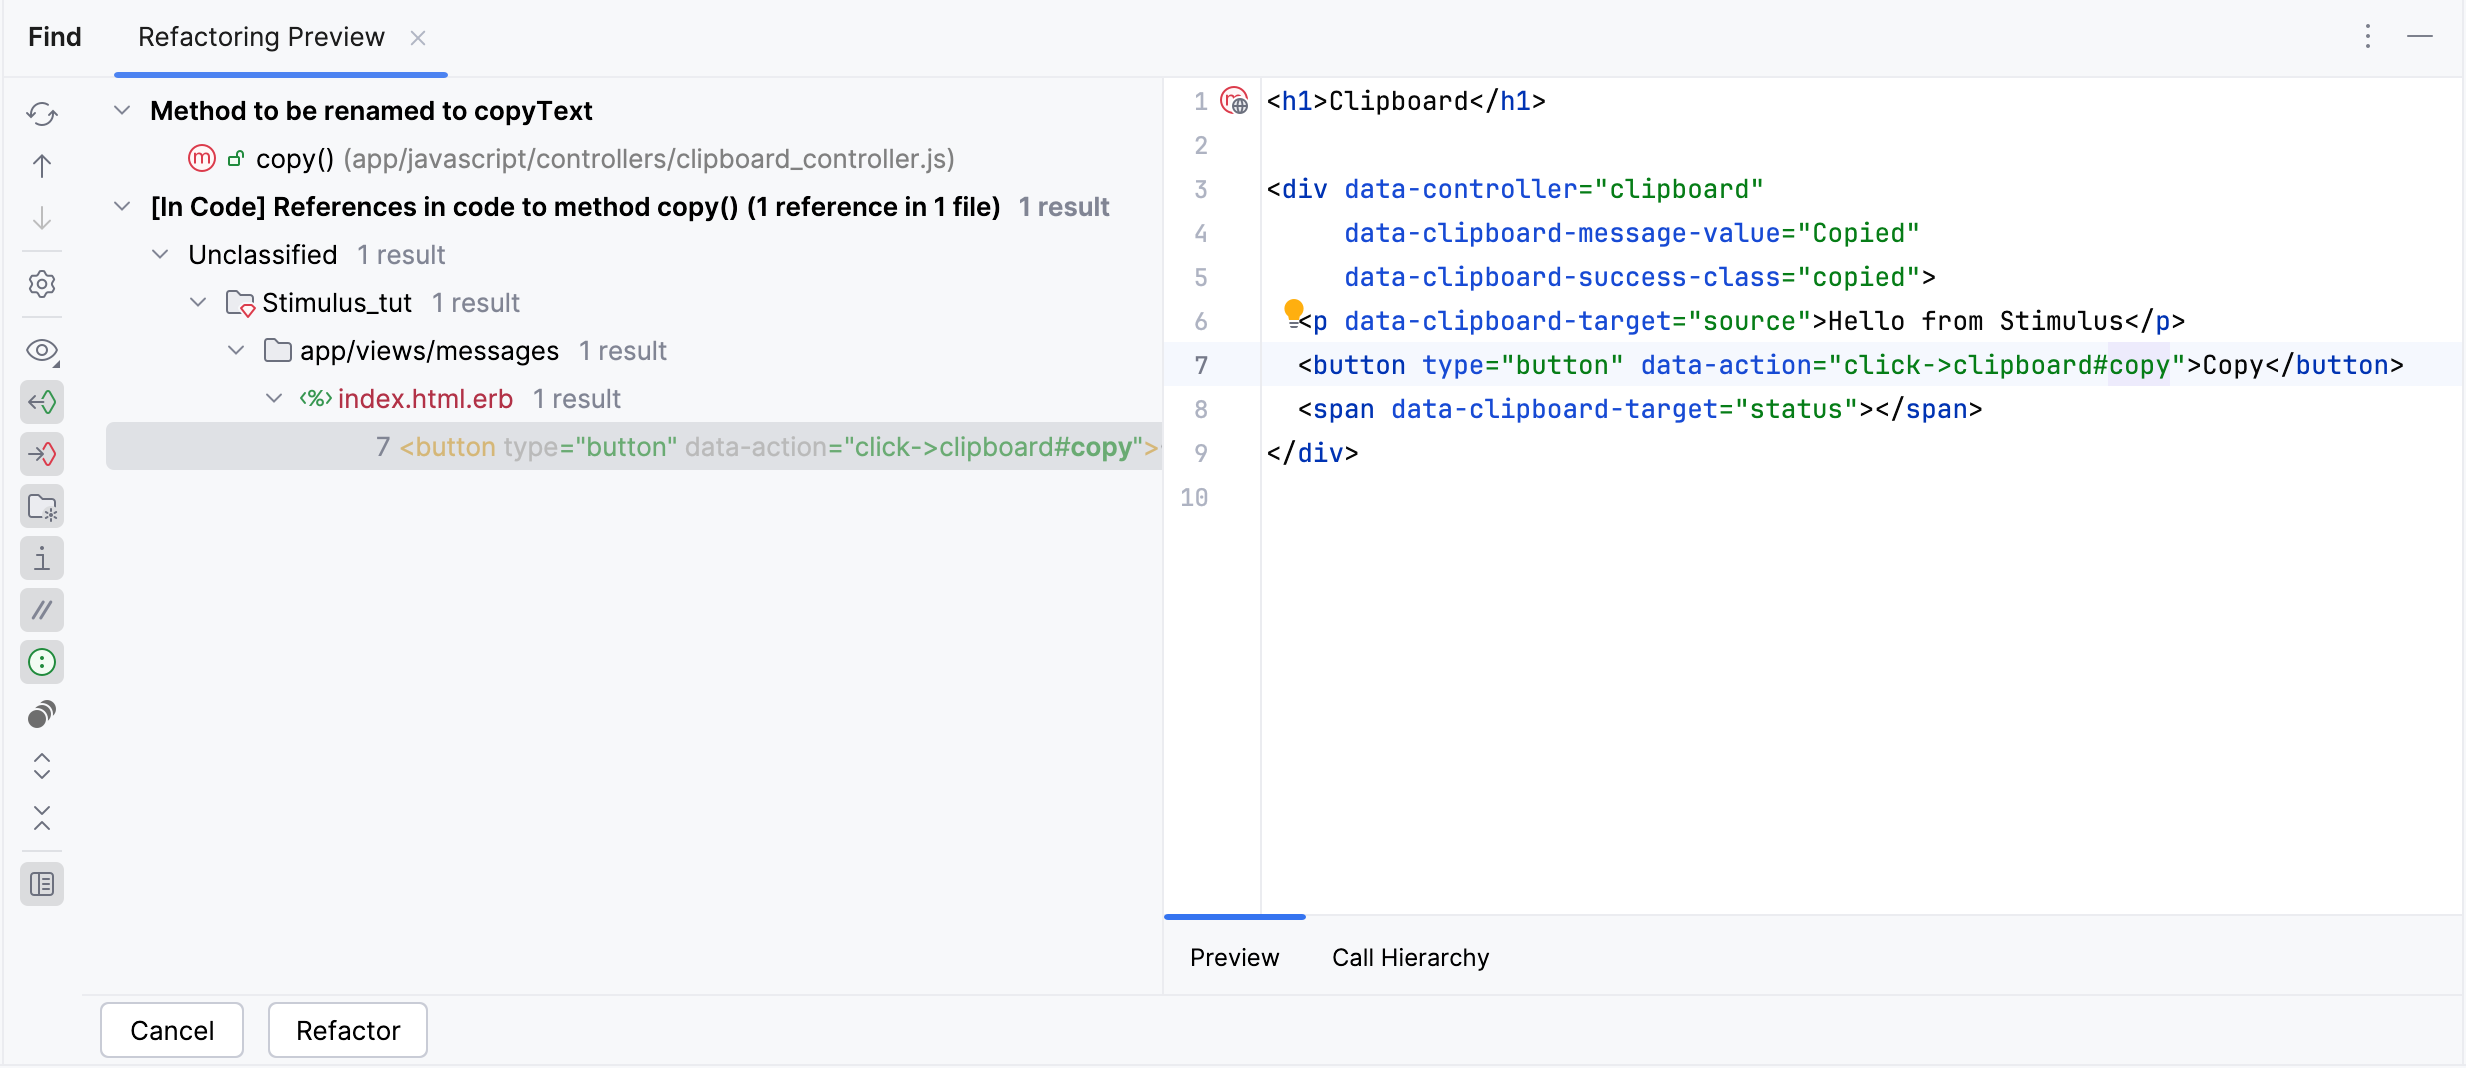
Task: Collapse the app/views/messages folder chevron
Action: click(236, 350)
